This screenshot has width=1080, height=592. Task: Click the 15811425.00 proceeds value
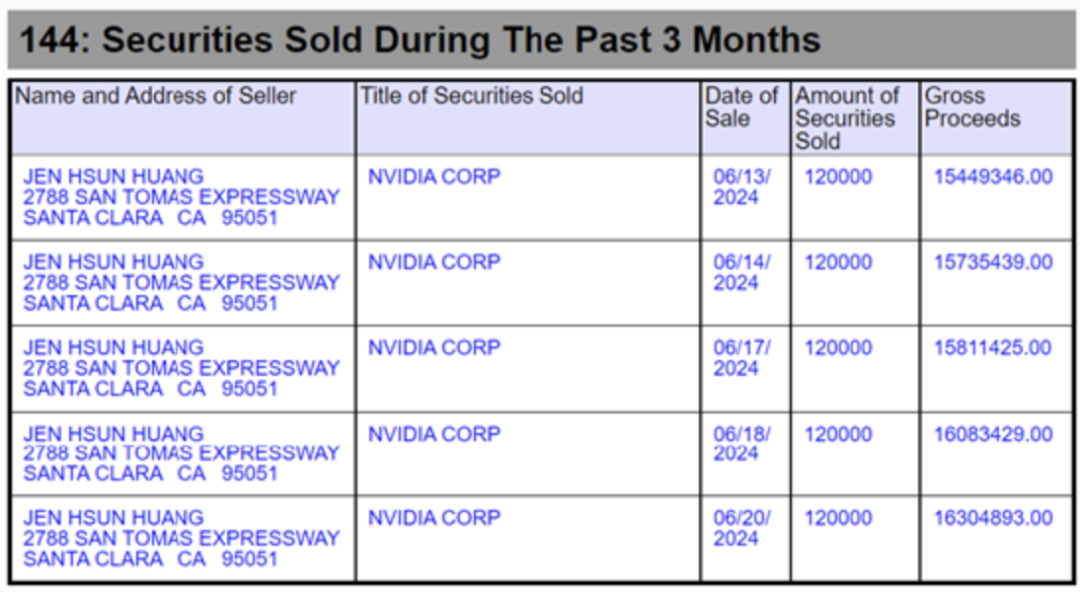coord(992,348)
